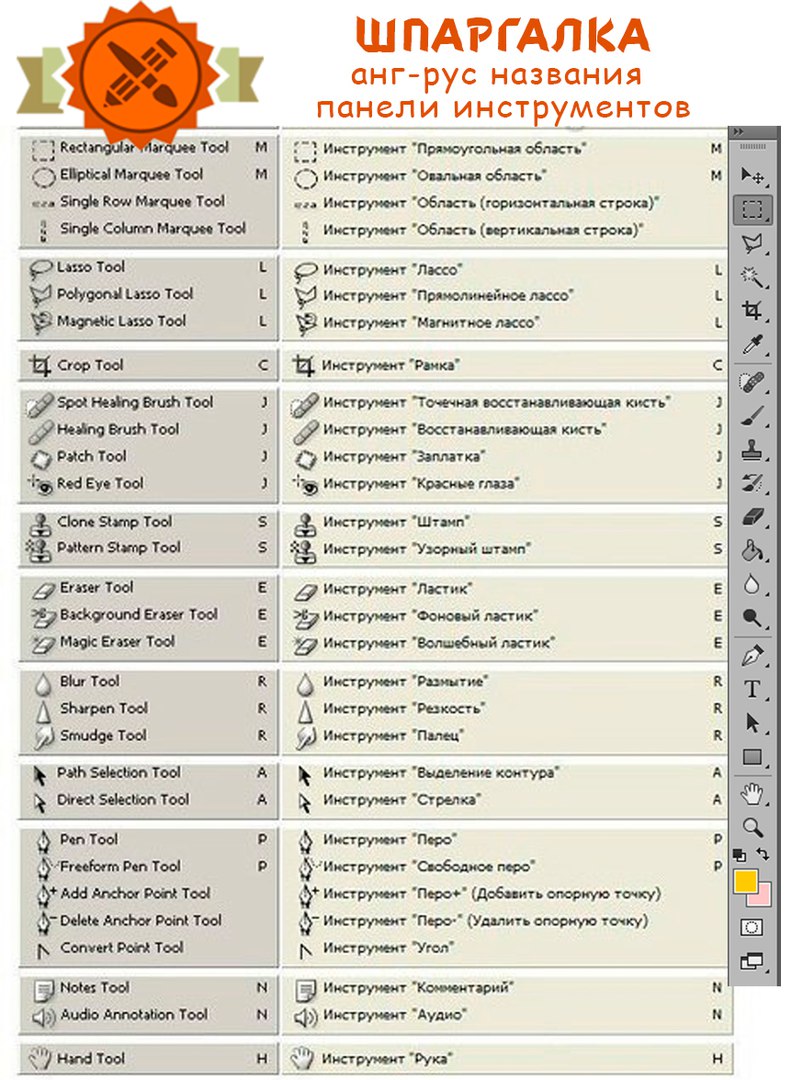The image size is (803, 1080).
Task: Select the Magic Wand icon in the vertical toolbar
Action: (753, 278)
